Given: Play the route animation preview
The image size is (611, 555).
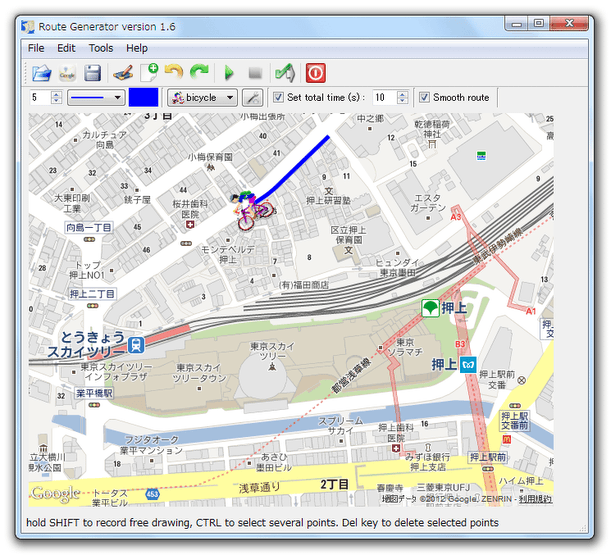Looking at the screenshot, I should (229, 73).
